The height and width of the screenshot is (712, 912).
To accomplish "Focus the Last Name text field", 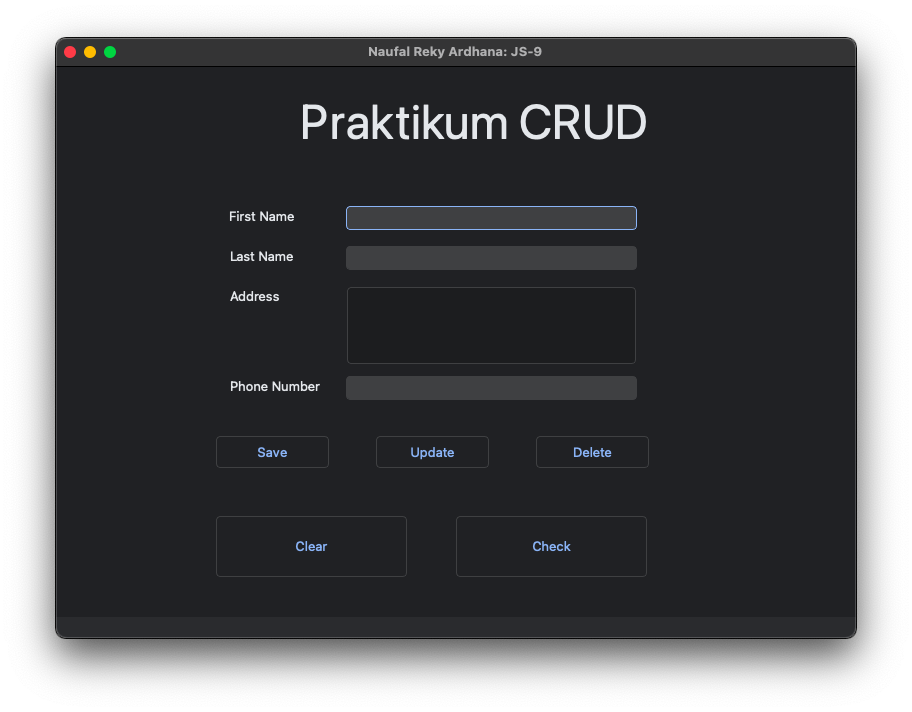I will 491,258.
